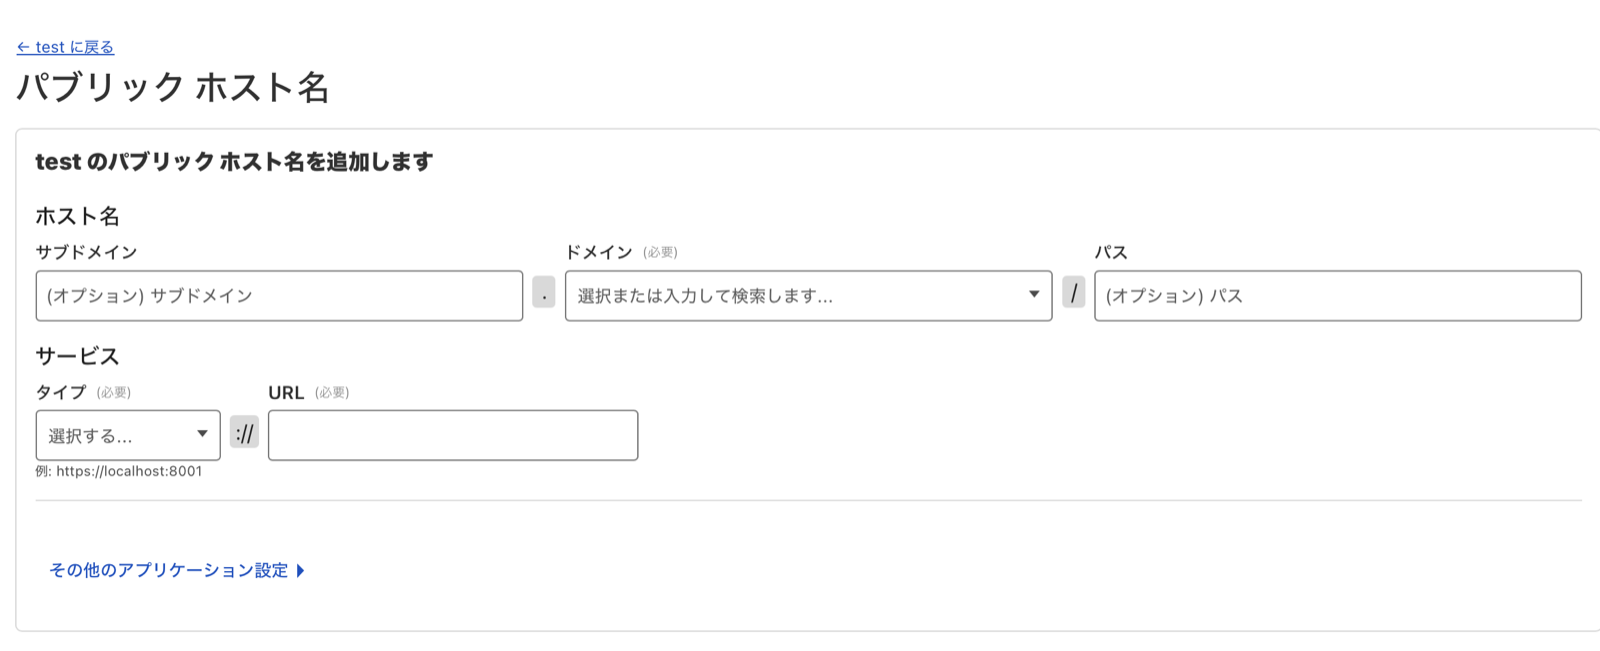The height and width of the screenshot is (651, 1600).
Task: Click the back arrow link to test
Action: tap(65, 47)
